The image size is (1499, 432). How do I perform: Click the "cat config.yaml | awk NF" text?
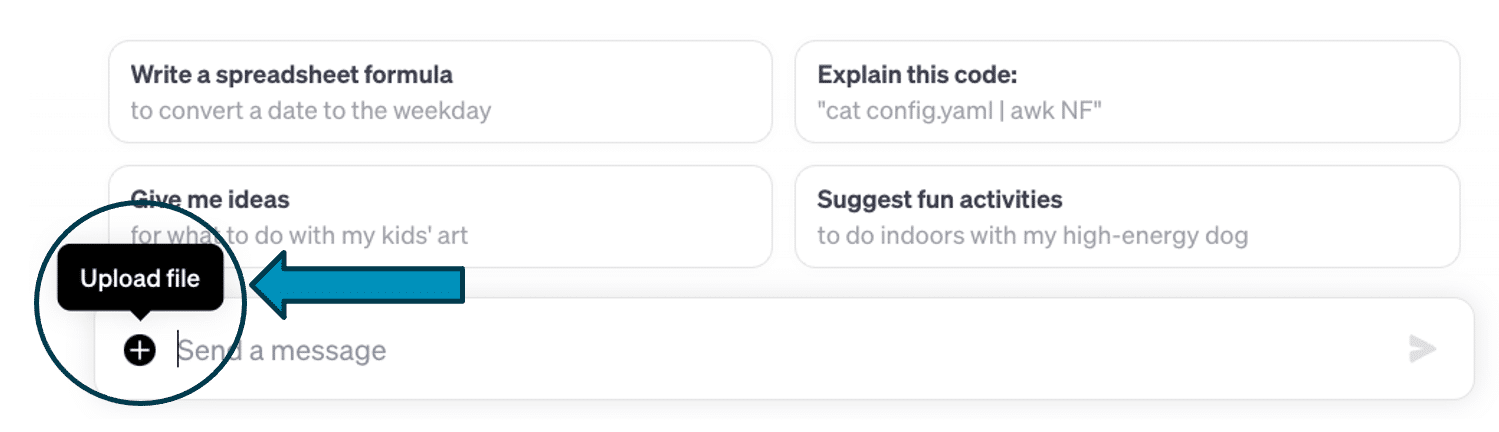(x=959, y=110)
